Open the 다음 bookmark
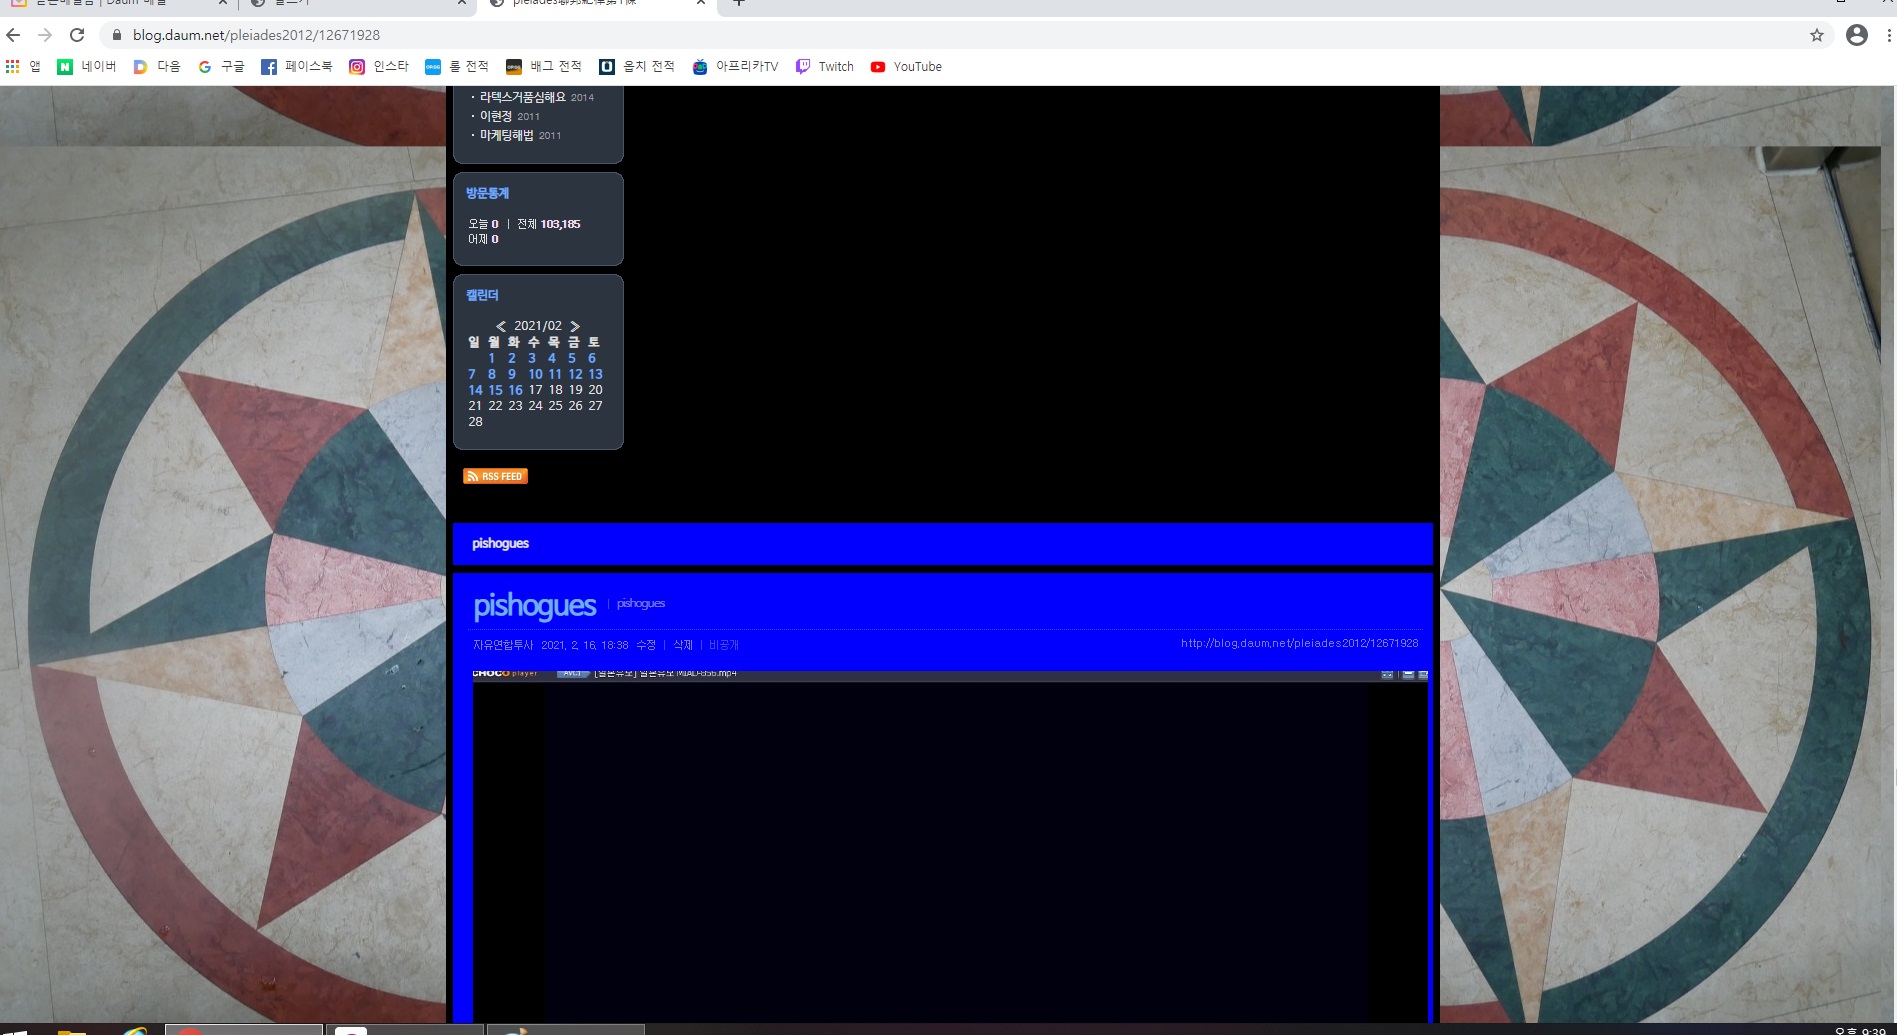Screen dimensions: 1897x1035 [157, 67]
